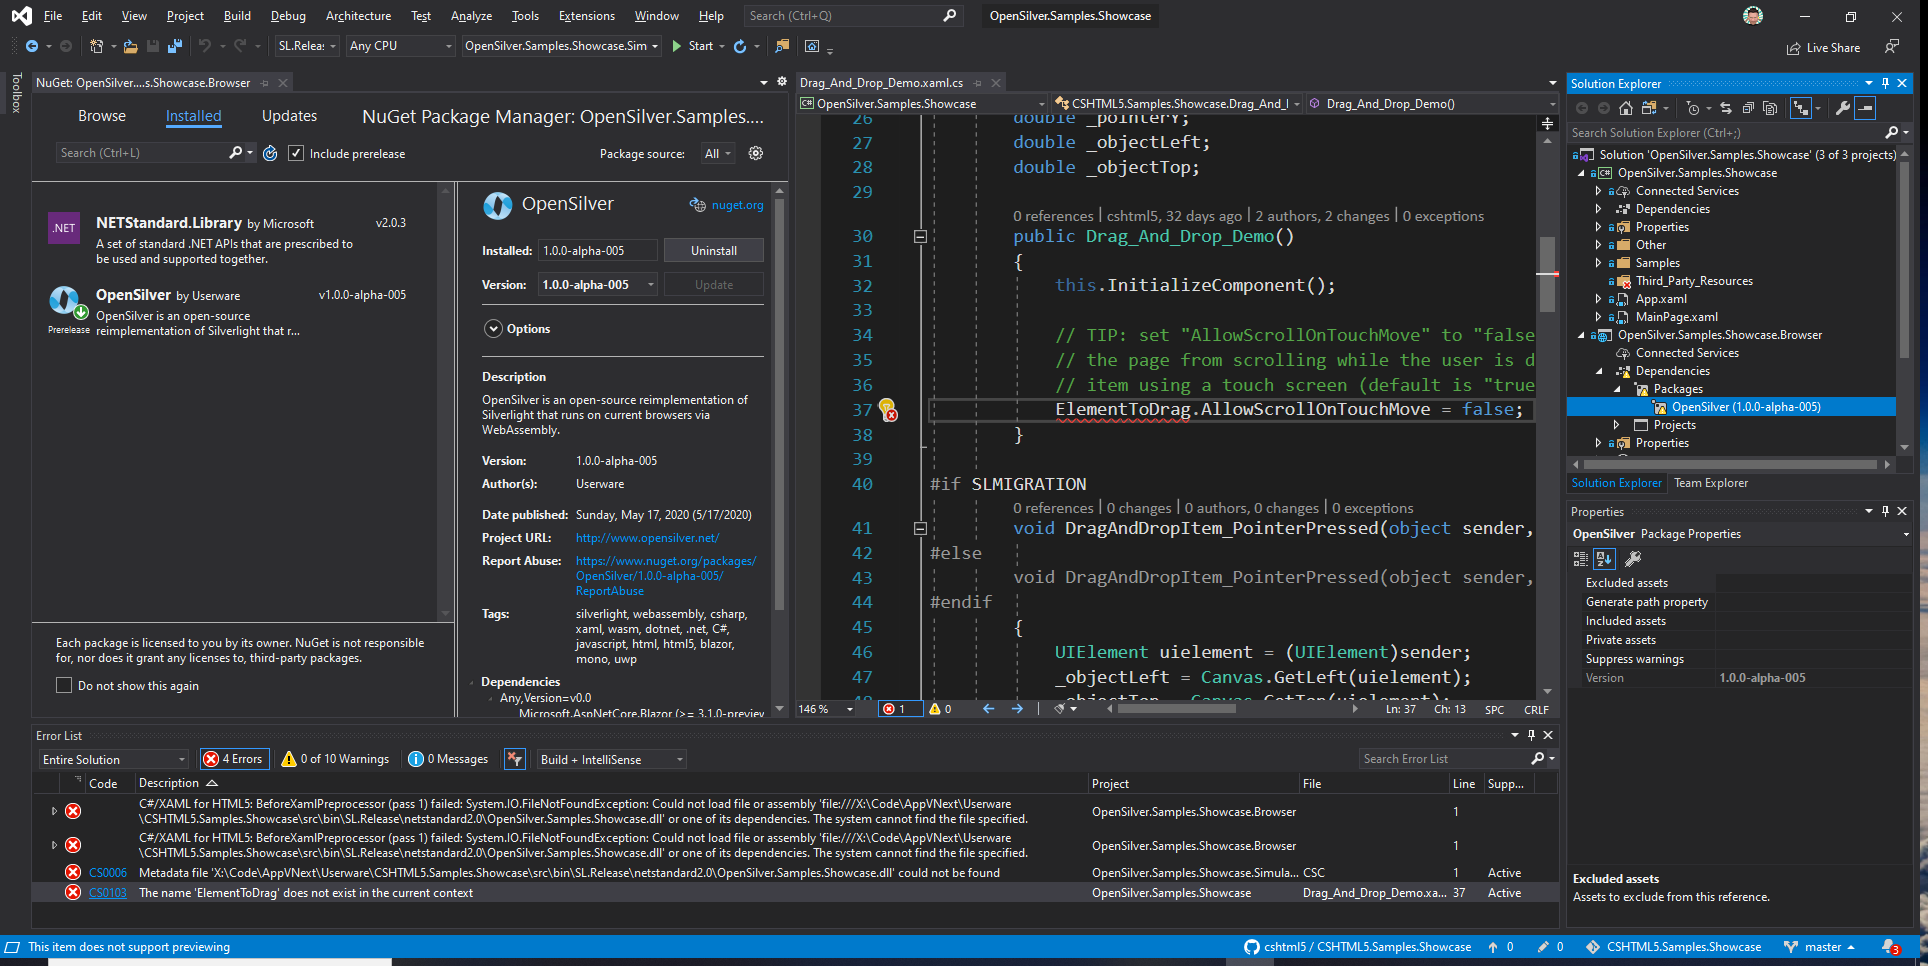Screen dimensions: 1928x966
Task: Open the Package Source Settings gear icon
Action: coord(756,153)
